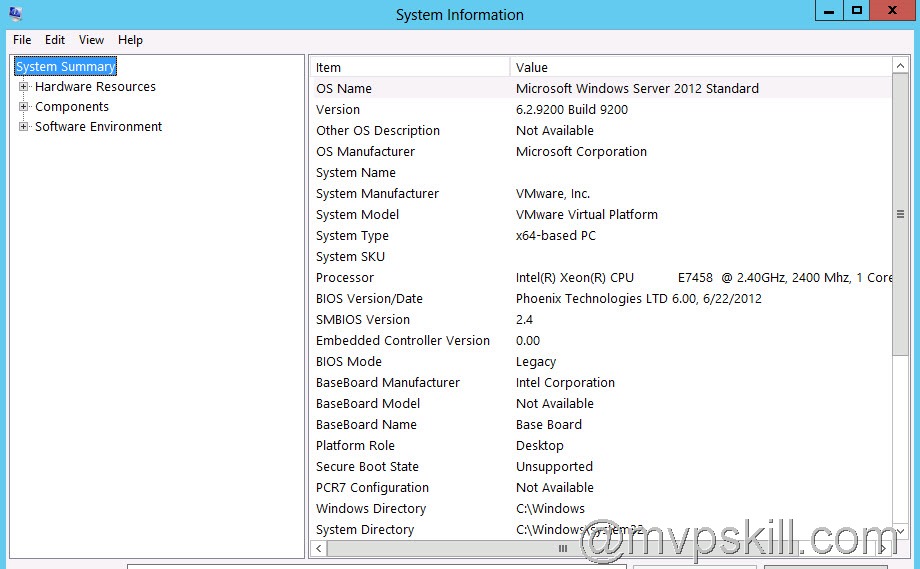Click the horizontal scrollbar thumb
This screenshot has width=920, height=569.
pos(563,548)
